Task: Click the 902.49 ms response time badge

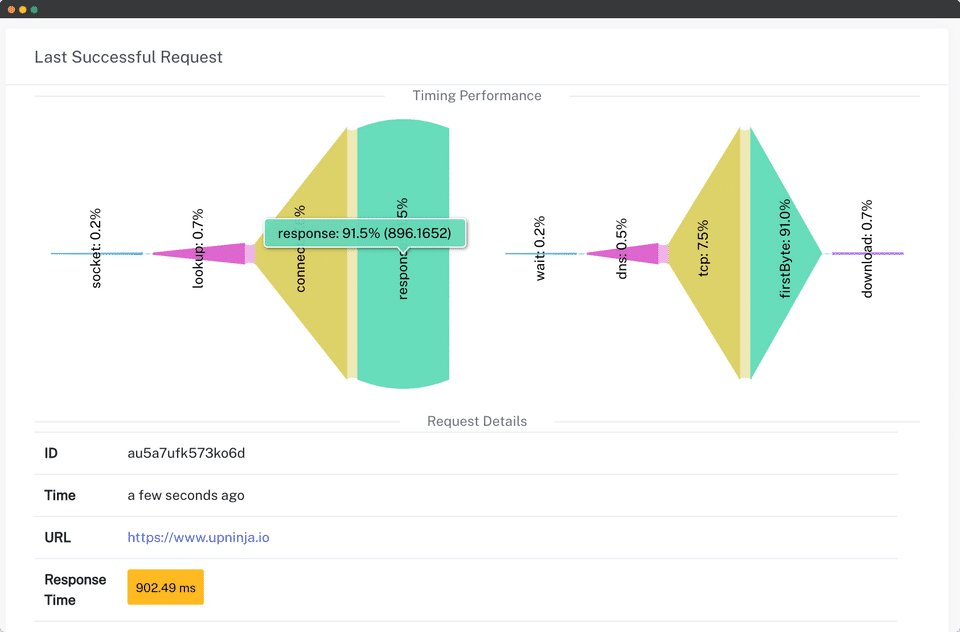Action: pos(166,588)
